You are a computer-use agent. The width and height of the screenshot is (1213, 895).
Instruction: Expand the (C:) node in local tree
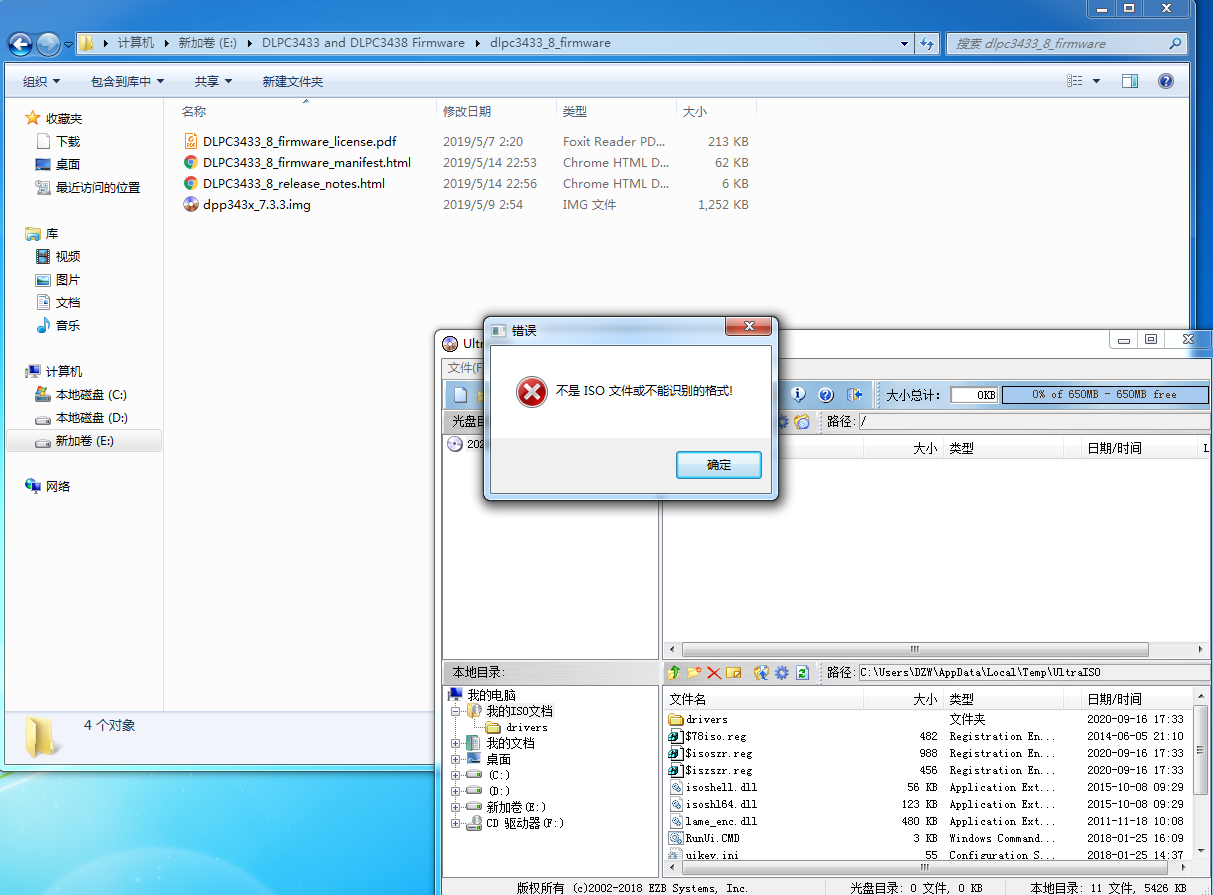[456, 775]
